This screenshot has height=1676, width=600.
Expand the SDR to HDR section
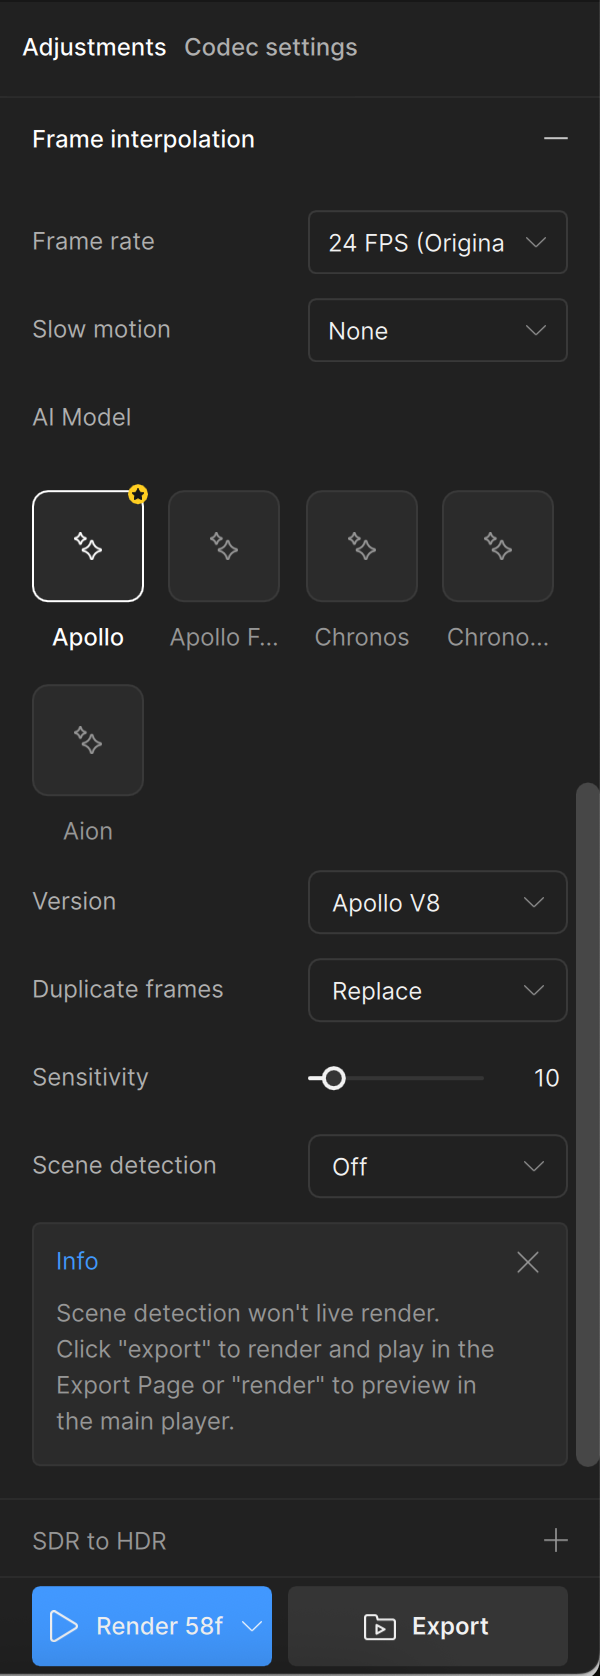(556, 1540)
